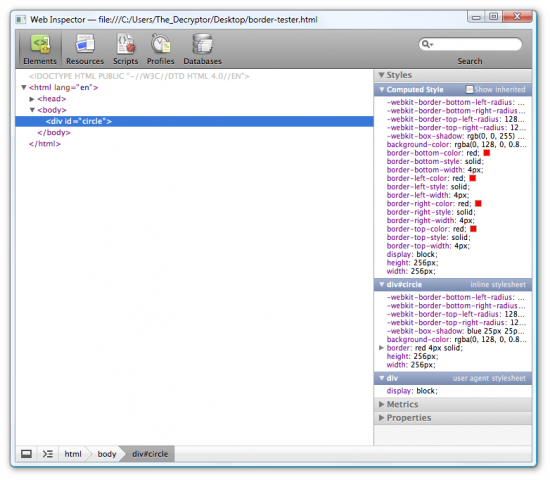
Task: Click the border-top-color red swatch
Action: [473, 229]
